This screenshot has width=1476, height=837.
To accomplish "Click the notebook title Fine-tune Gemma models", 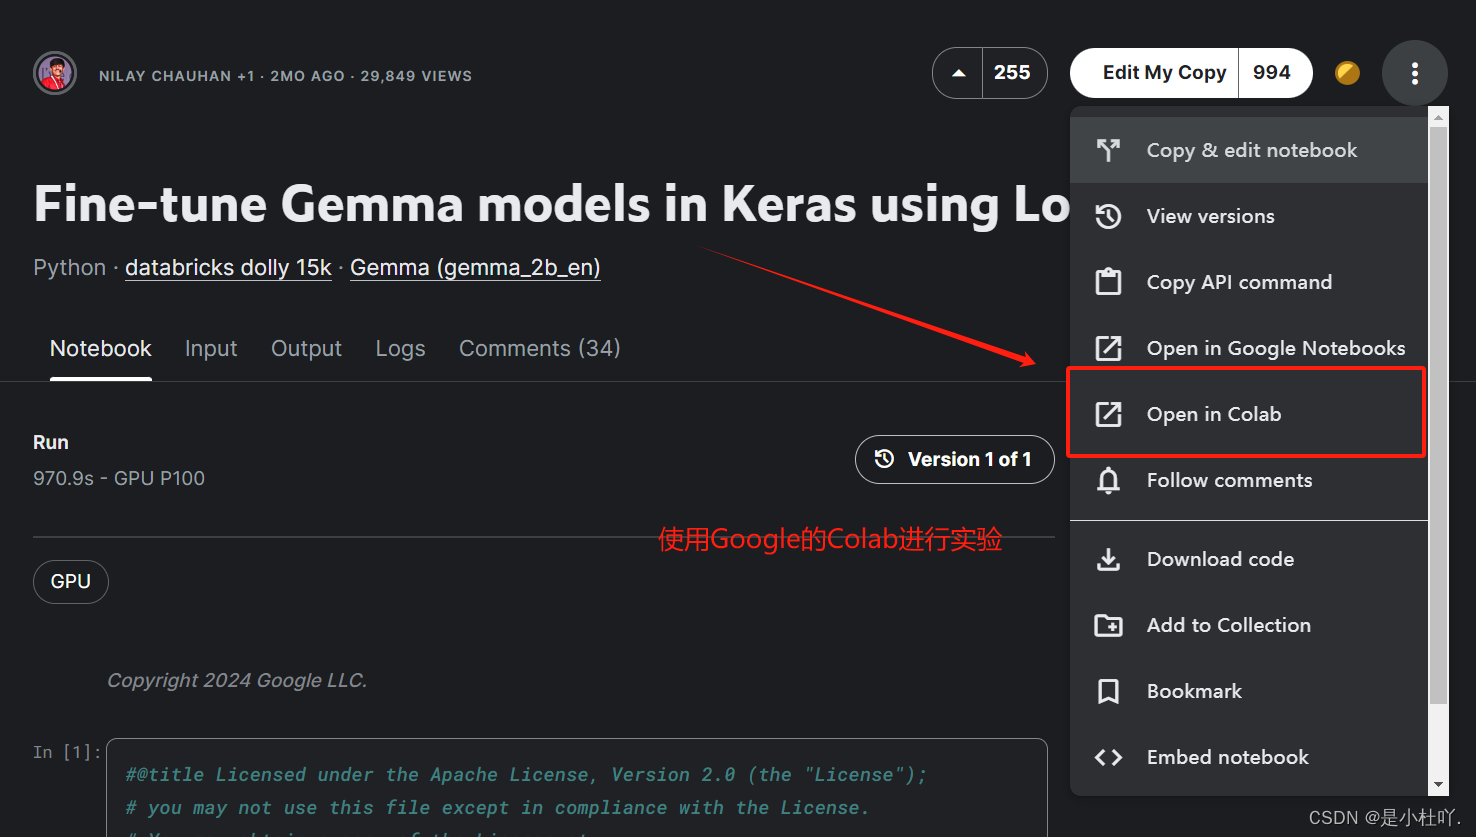I will (x=552, y=204).
